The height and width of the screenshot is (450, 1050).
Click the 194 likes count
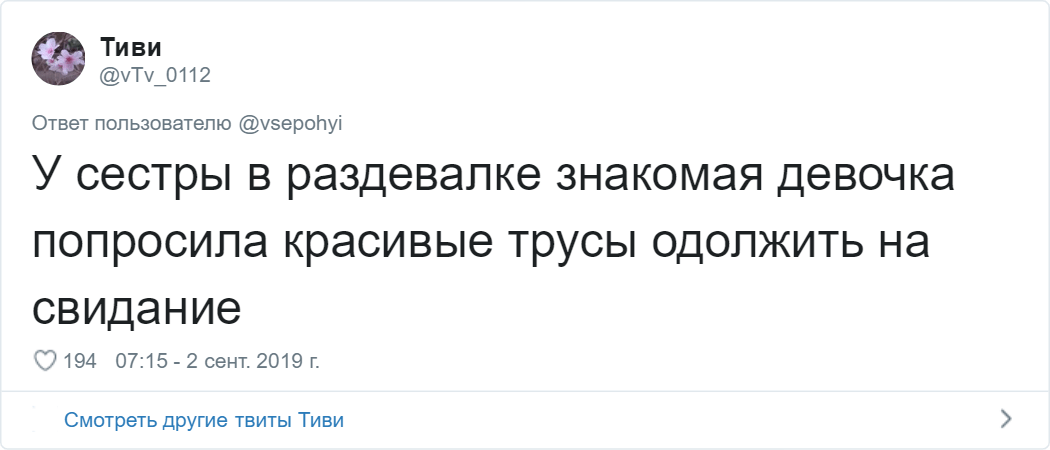pyautogui.click(x=80, y=361)
